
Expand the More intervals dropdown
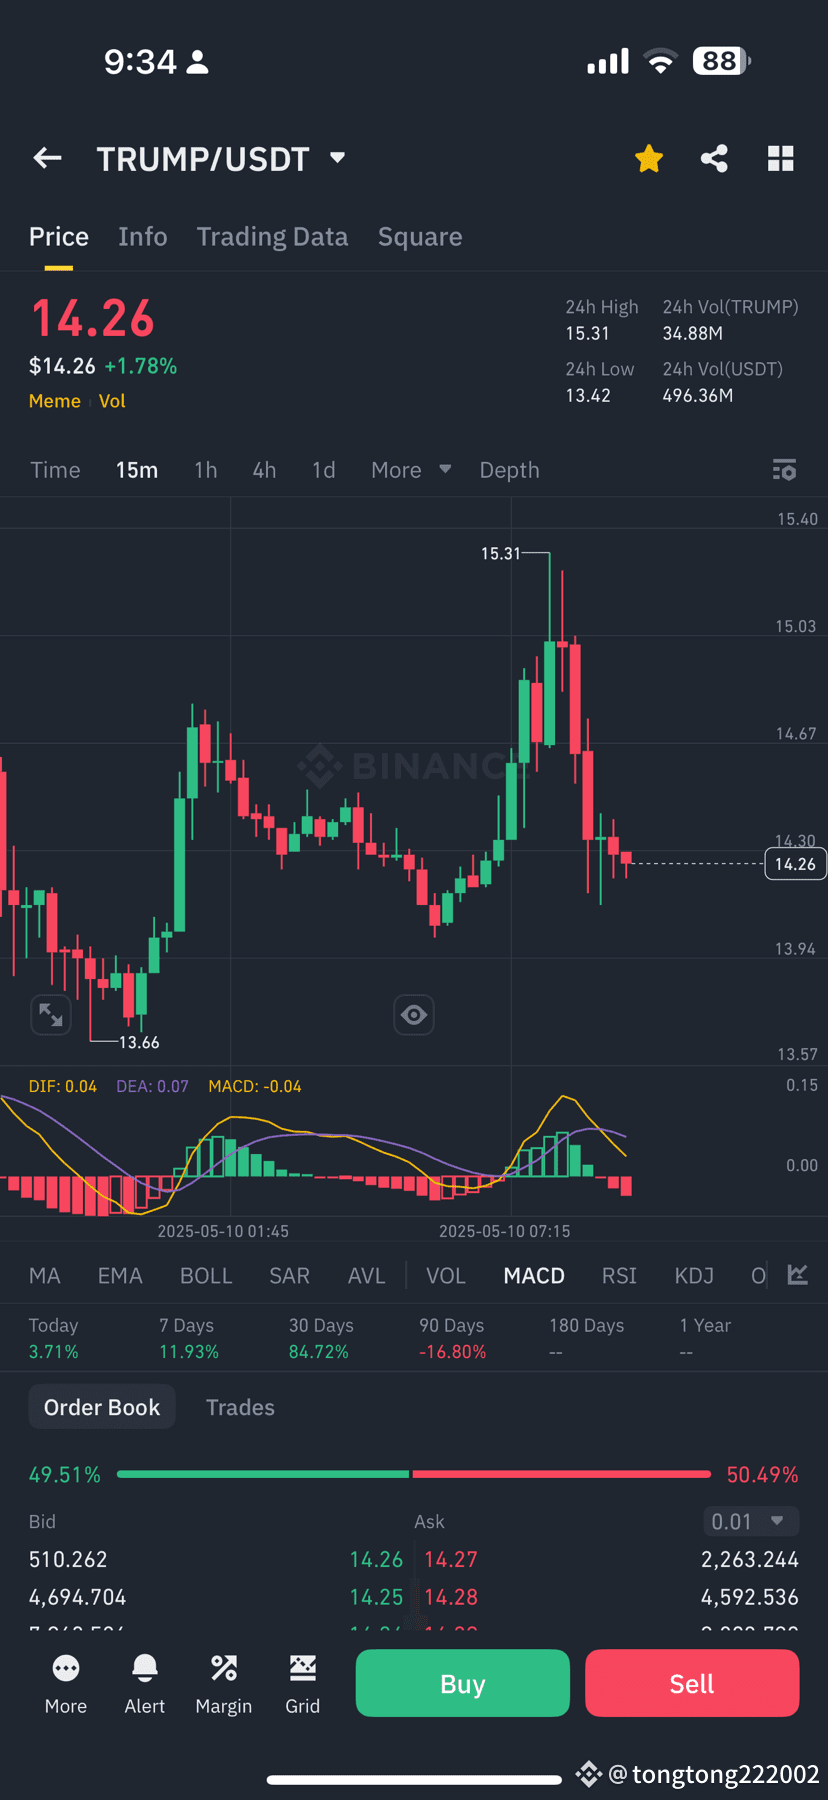(x=411, y=470)
